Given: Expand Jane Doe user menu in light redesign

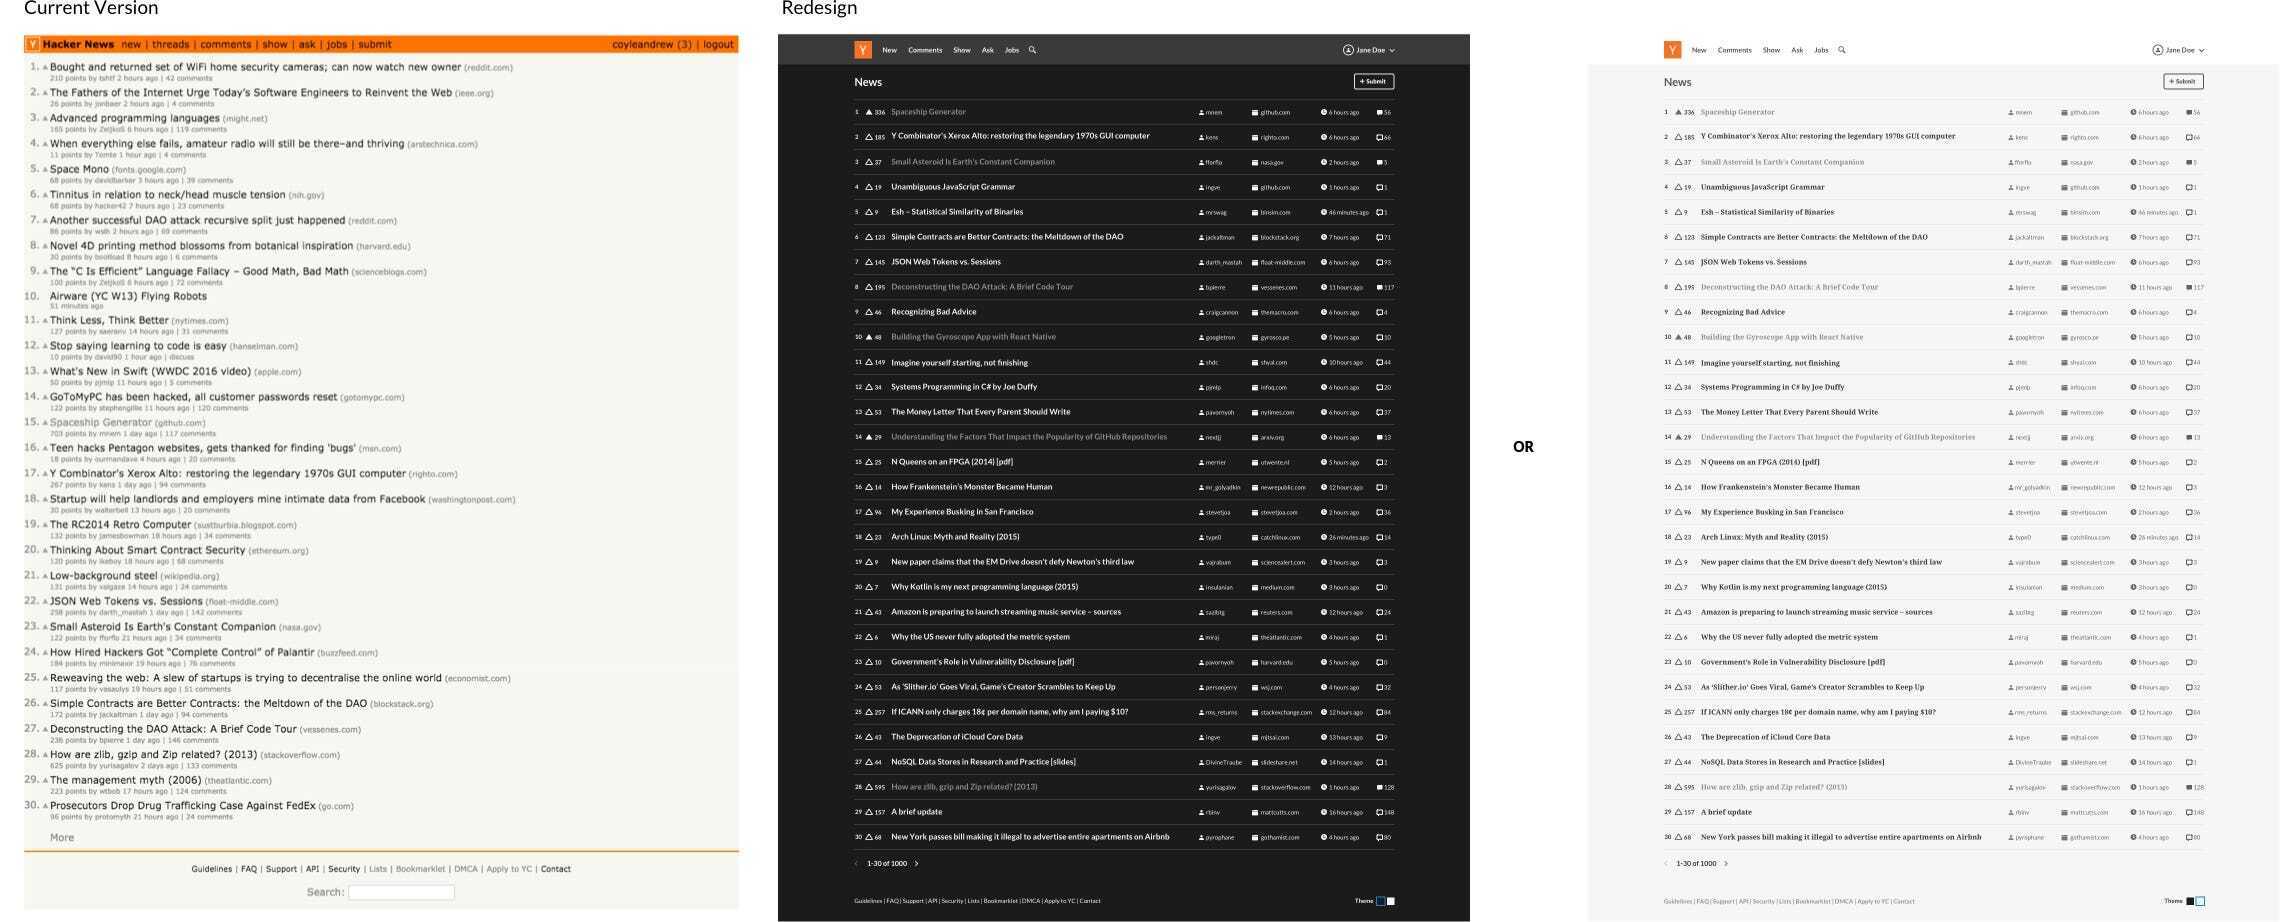Looking at the screenshot, I should pos(2179,50).
